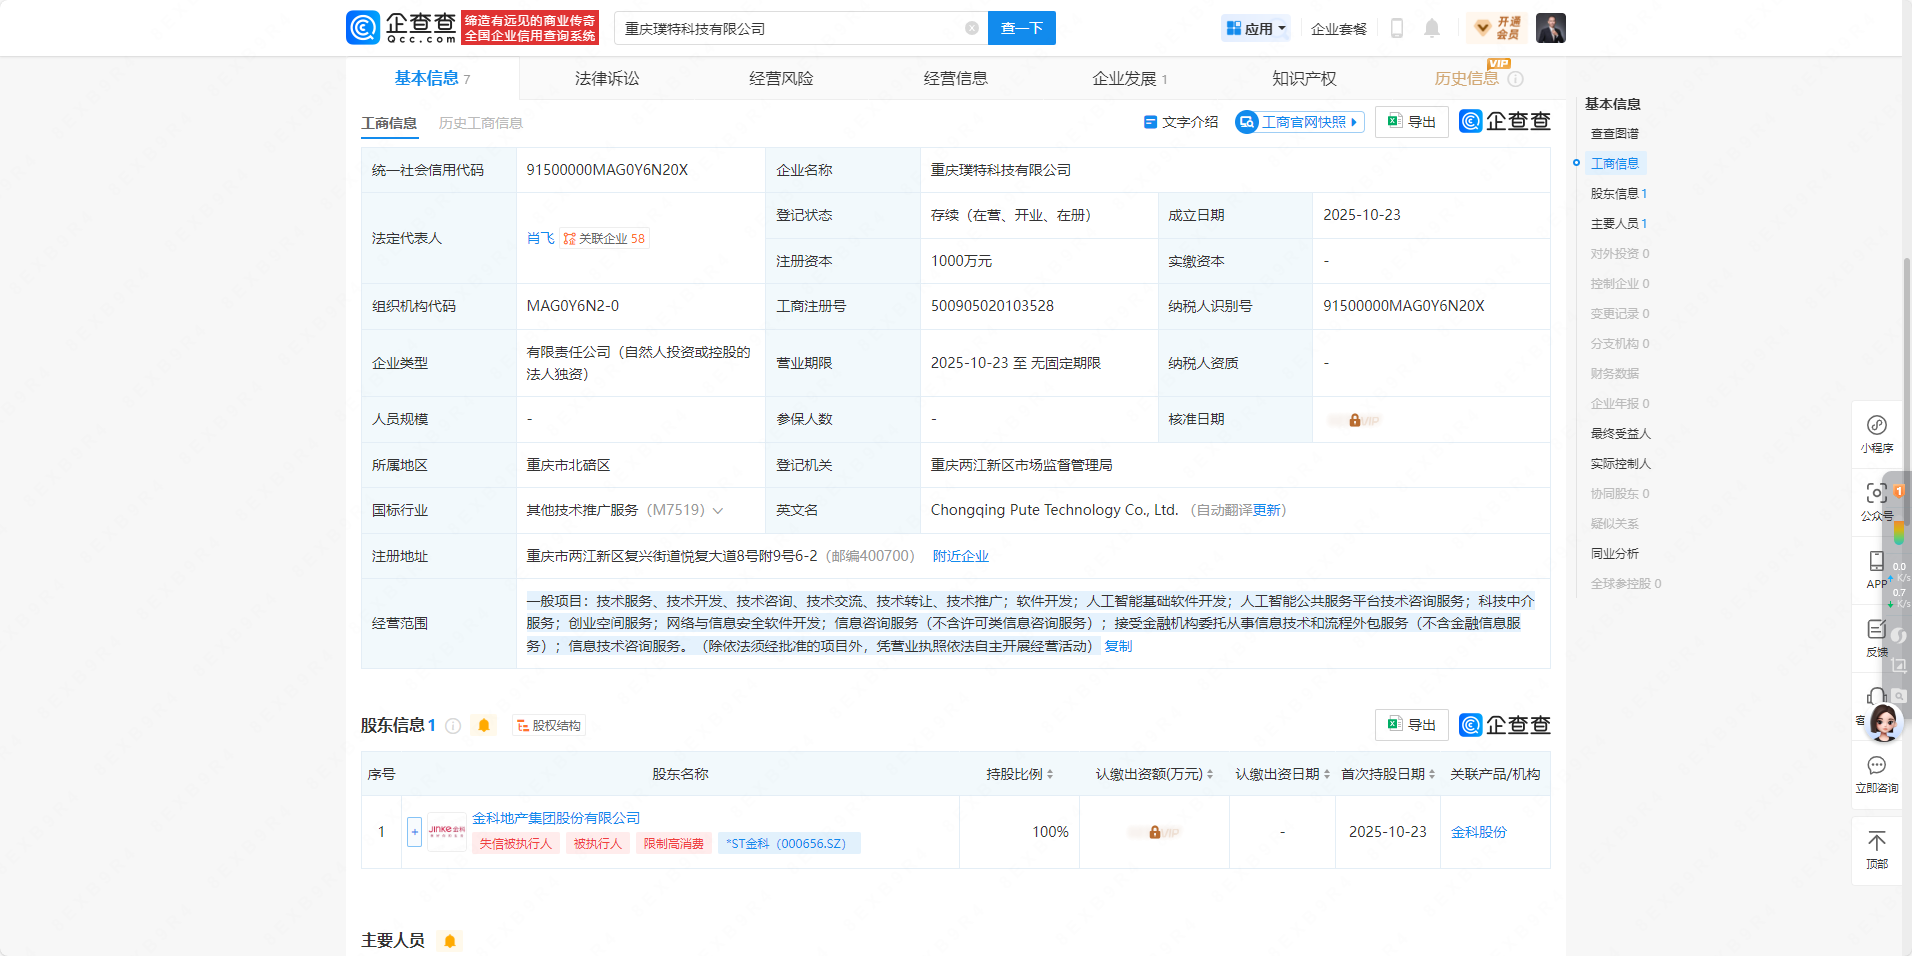Image resolution: width=1912 pixels, height=956 pixels.
Task: Click the bell icon beside 股东信息
Action: tap(484, 726)
